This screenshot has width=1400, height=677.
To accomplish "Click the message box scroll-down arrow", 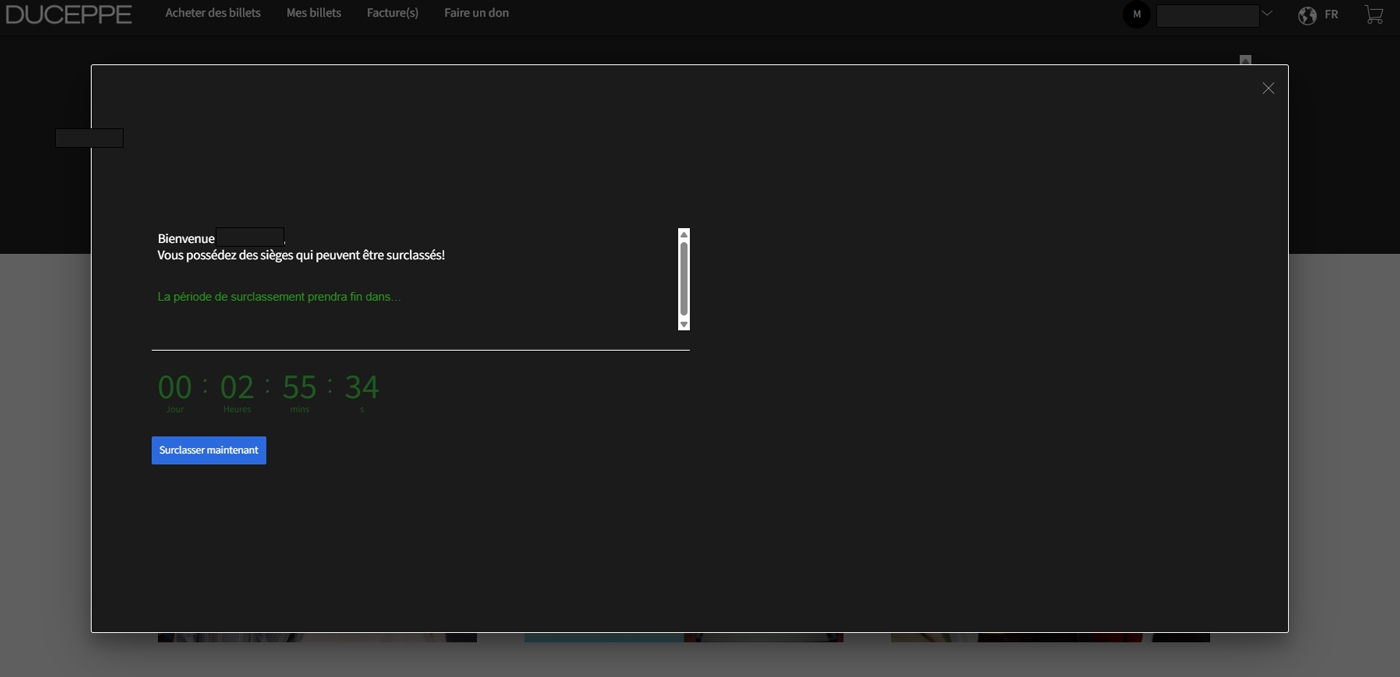I will tap(684, 324).
